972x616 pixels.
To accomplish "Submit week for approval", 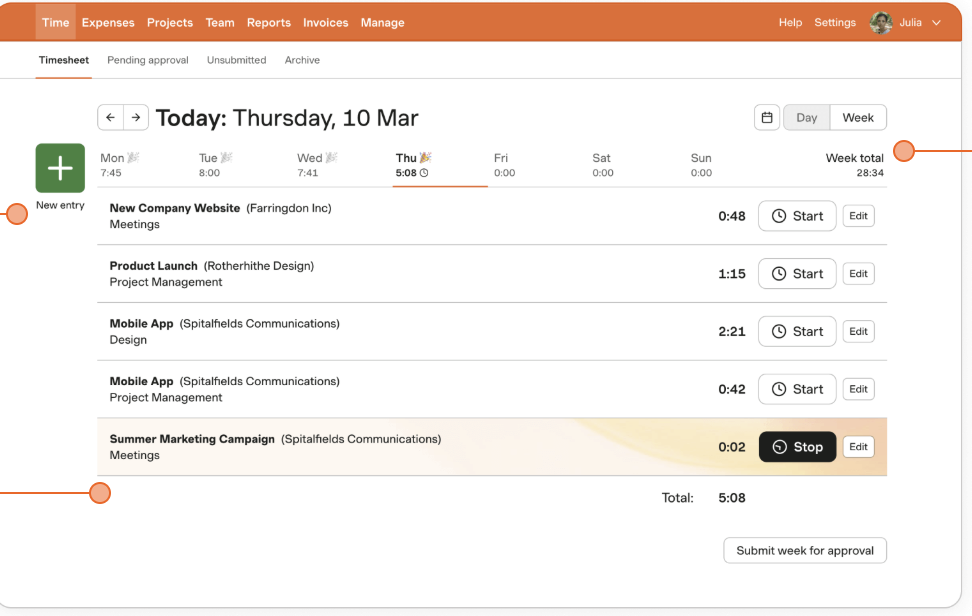I will (804, 550).
